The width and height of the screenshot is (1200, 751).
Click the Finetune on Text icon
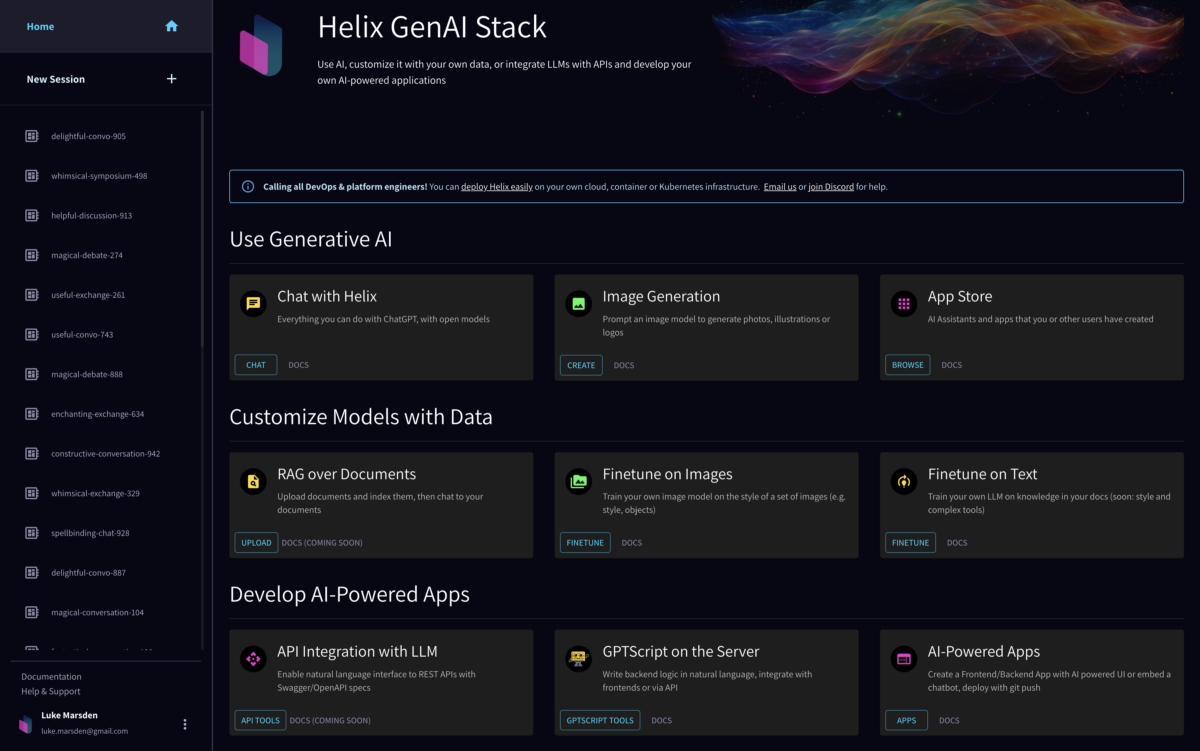click(x=904, y=481)
